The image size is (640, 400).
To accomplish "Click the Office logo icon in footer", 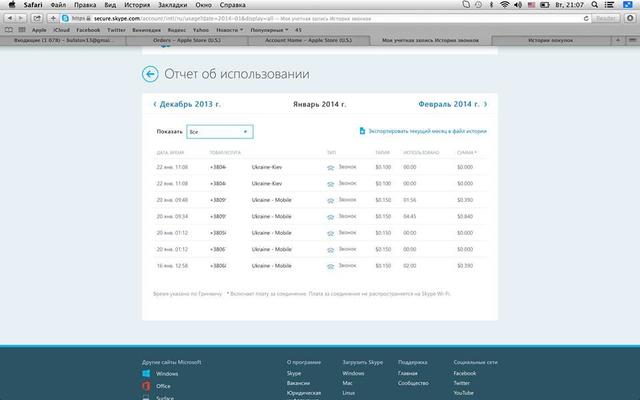I will 146,385.
